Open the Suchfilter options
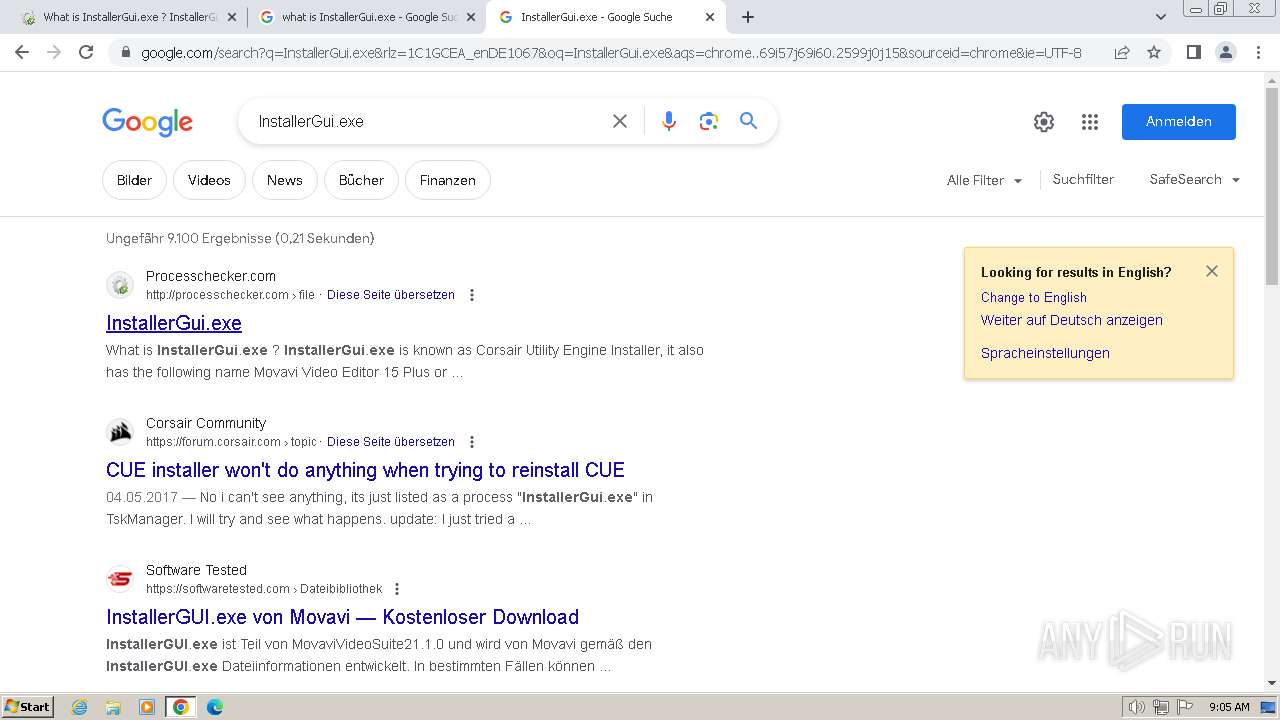This screenshot has width=1280, height=720. 1083,179
